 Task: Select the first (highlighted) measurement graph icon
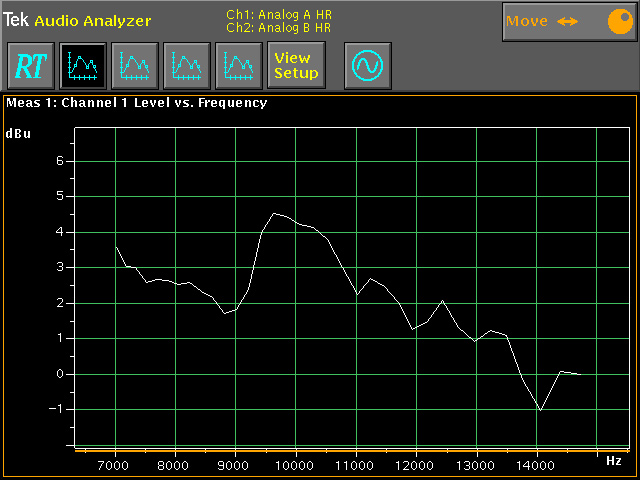point(83,66)
